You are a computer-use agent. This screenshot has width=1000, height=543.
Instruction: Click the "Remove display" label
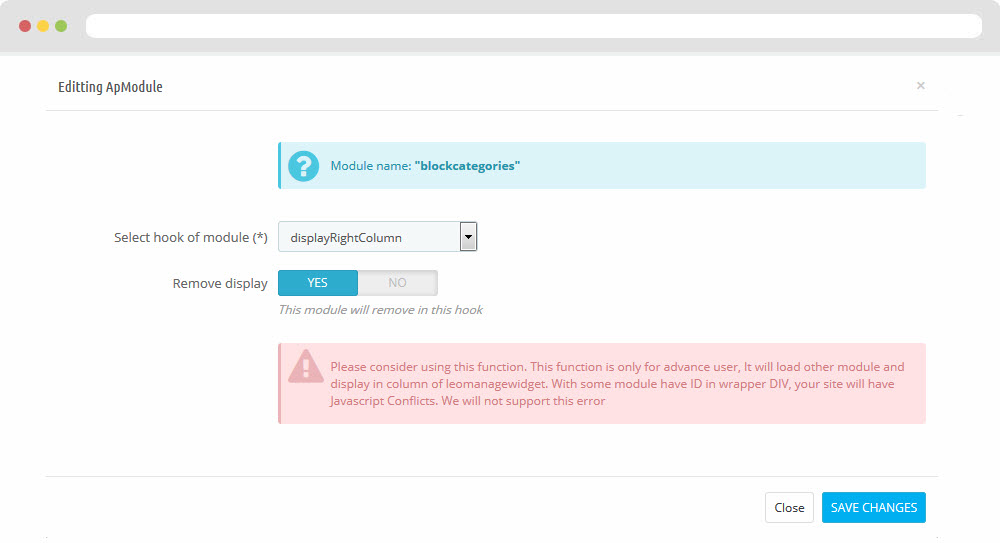[x=220, y=284]
